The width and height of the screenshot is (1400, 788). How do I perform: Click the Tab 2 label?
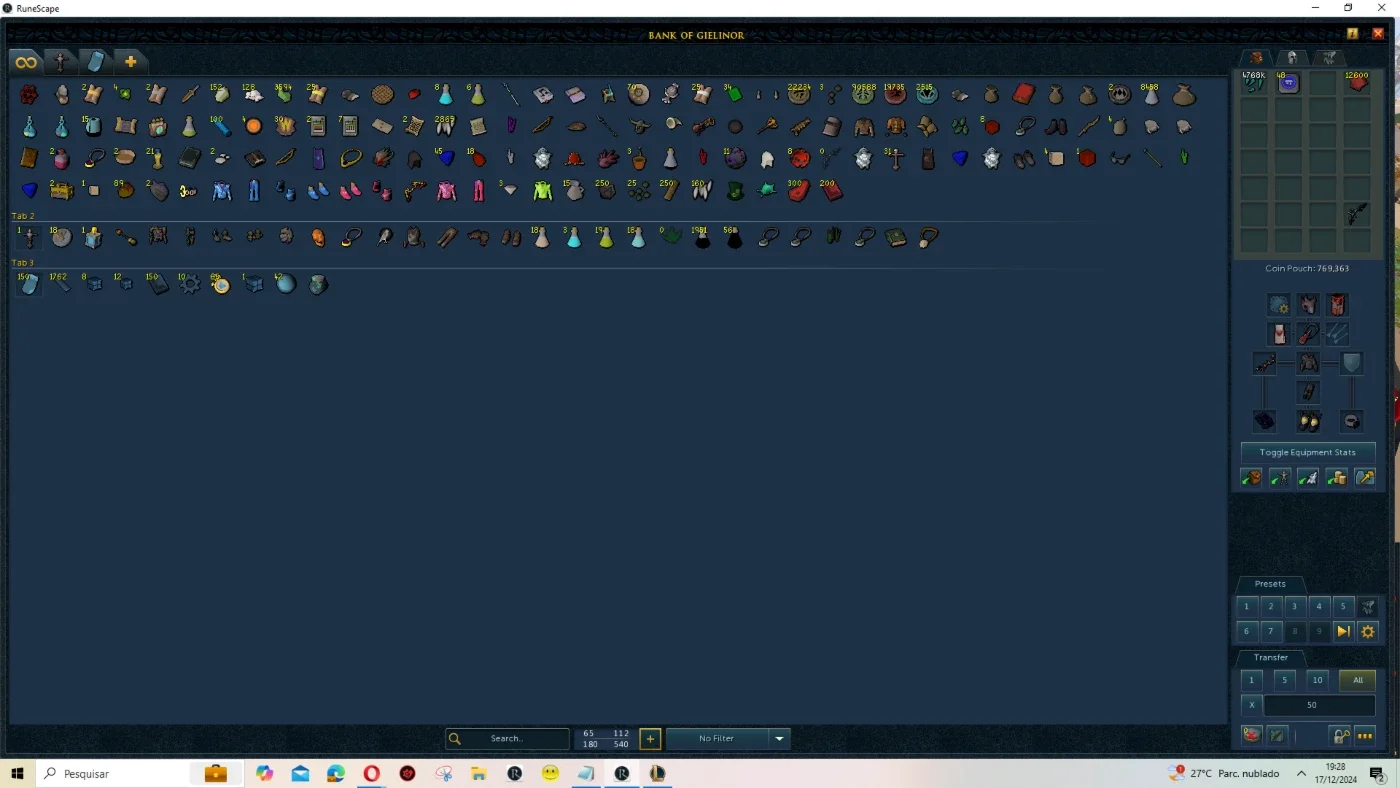(x=23, y=216)
